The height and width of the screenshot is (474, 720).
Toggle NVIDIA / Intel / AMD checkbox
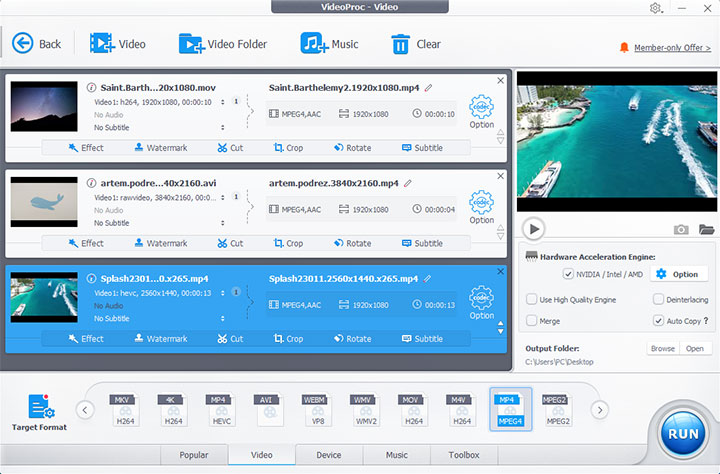pyautogui.click(x=568, y=274)
